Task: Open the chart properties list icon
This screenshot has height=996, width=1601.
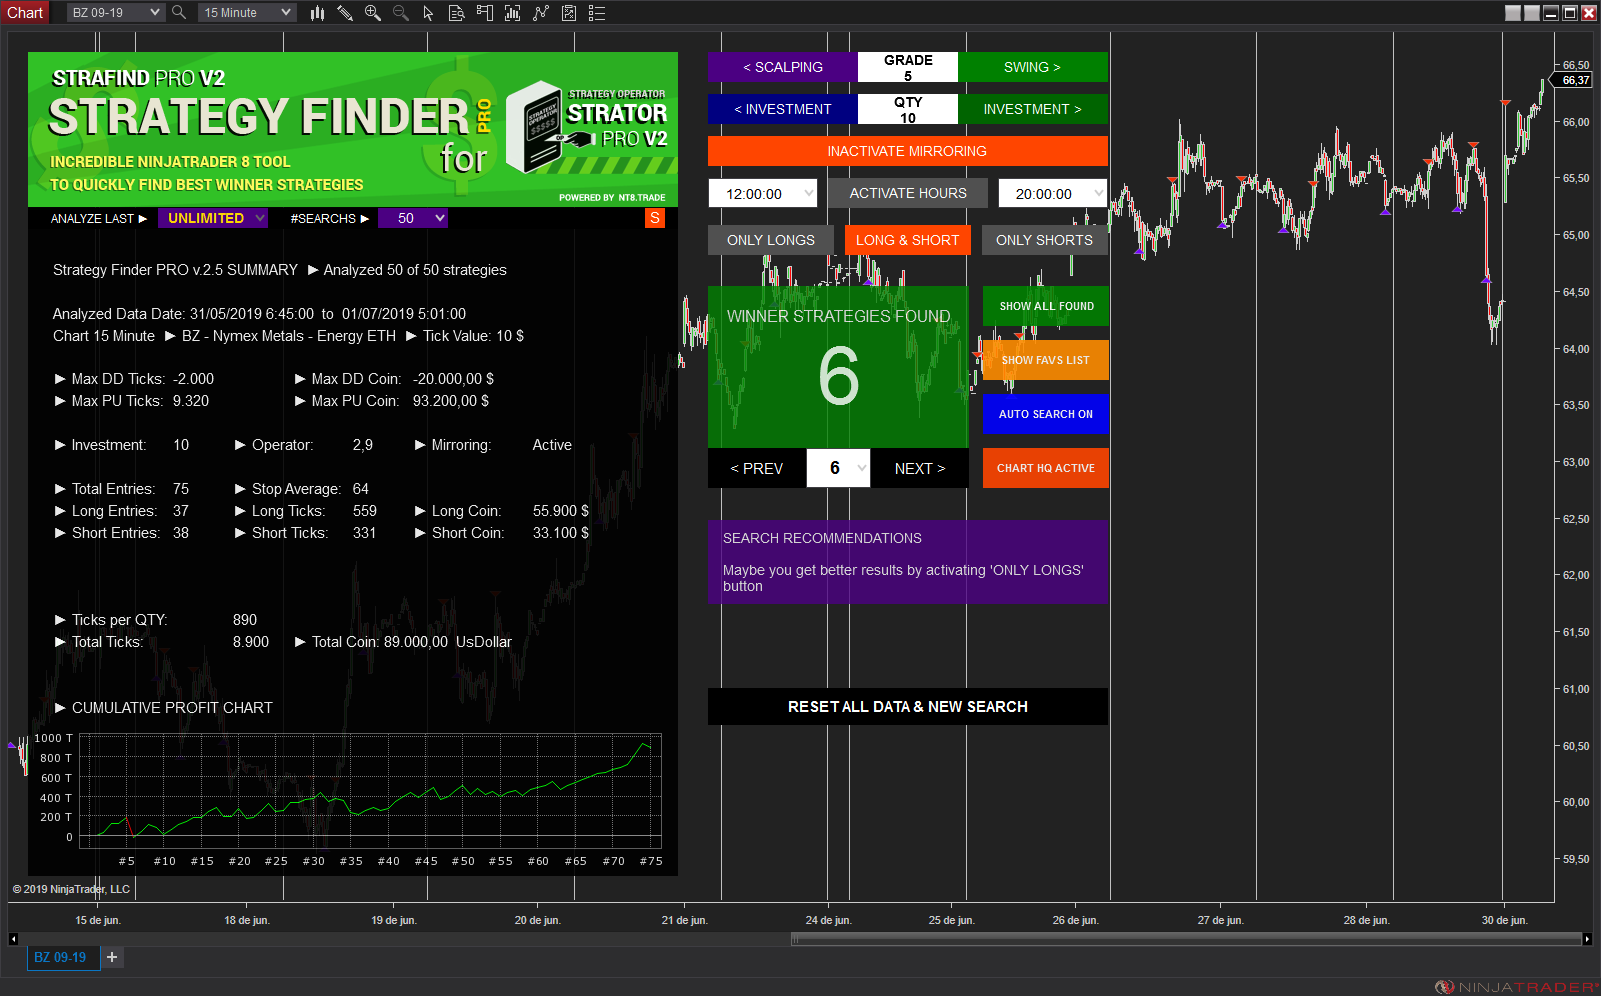Action: pyautogui.click(x=597, y=13)
